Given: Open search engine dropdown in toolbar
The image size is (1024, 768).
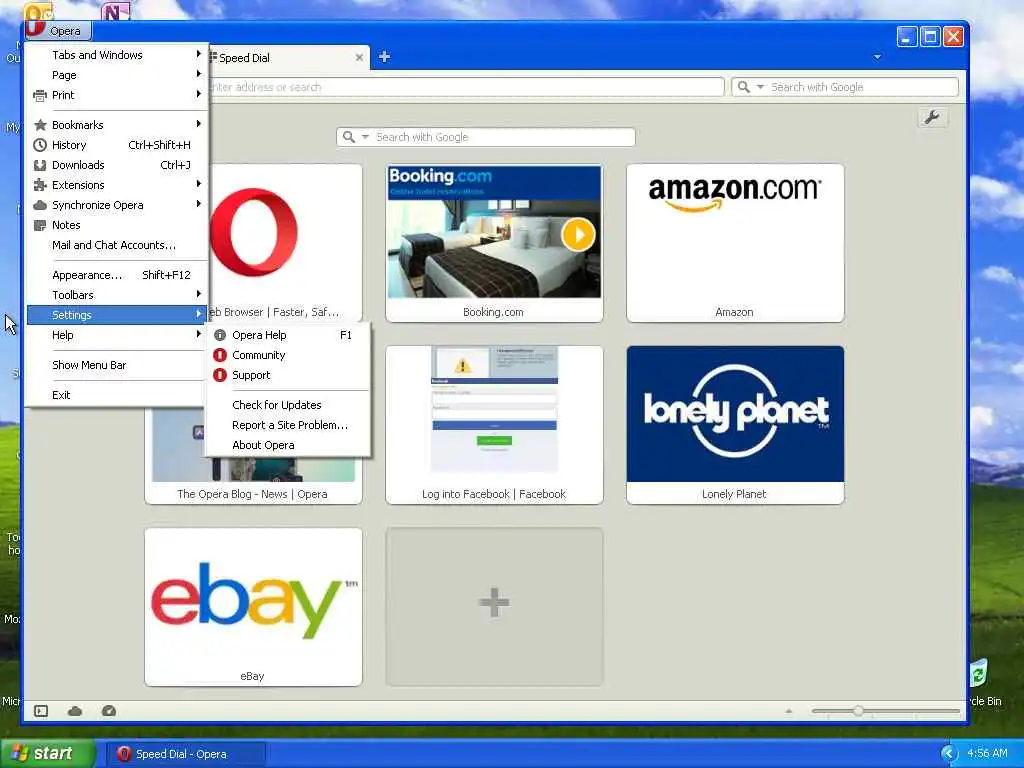Looking at the screenshot, I should click(x=760, y=87).
